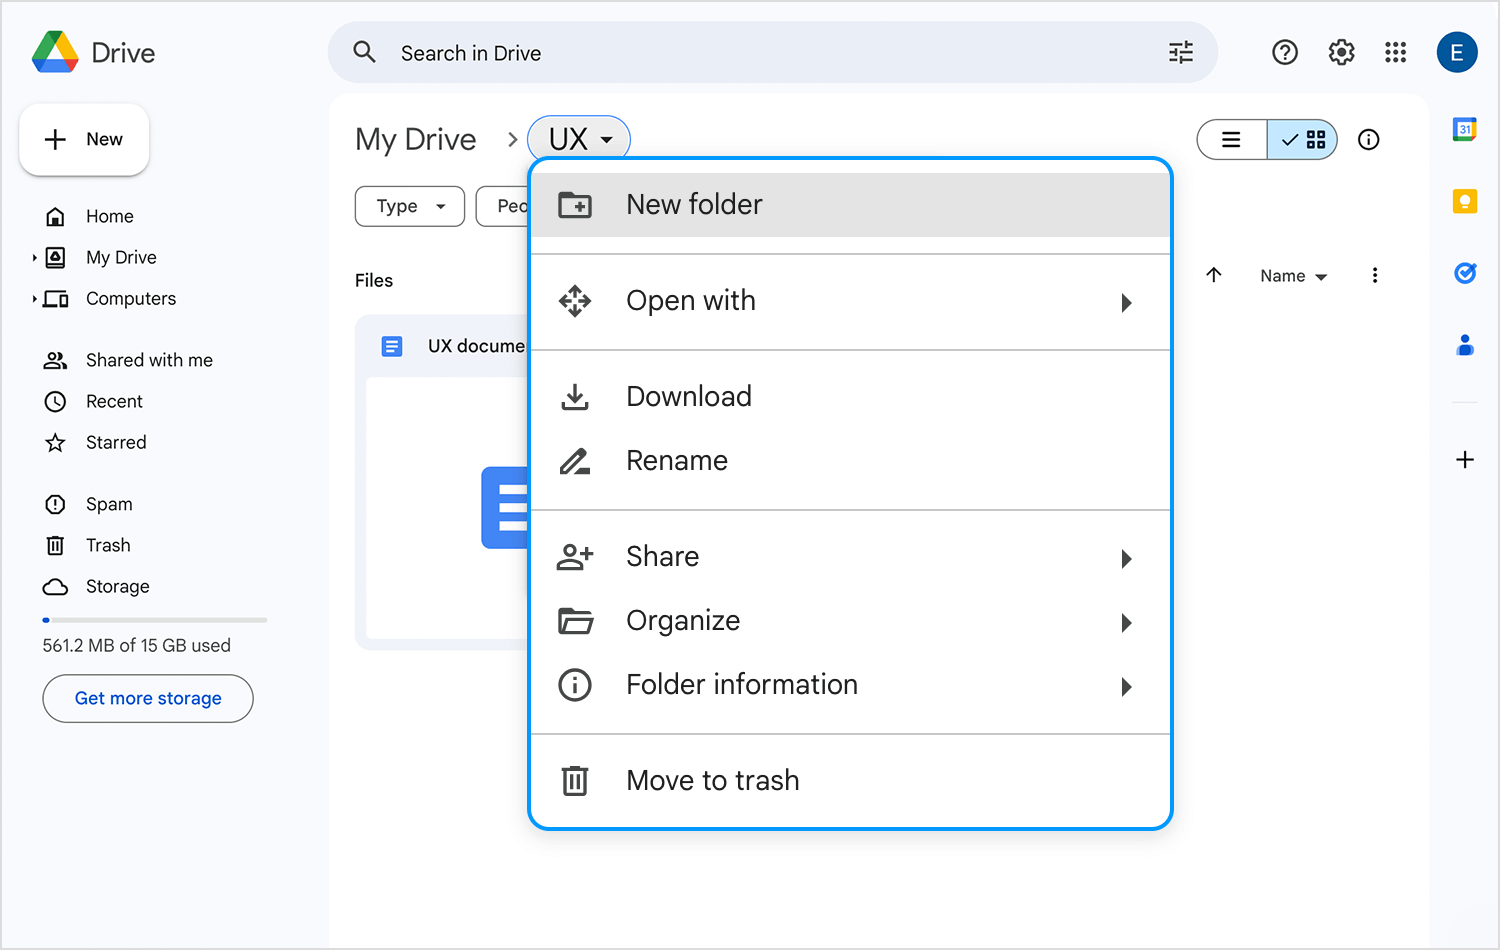The width and height of the screenshot is (1500, 950).
Task: Click the "UX docume" file name
Action: coord(476,346)
